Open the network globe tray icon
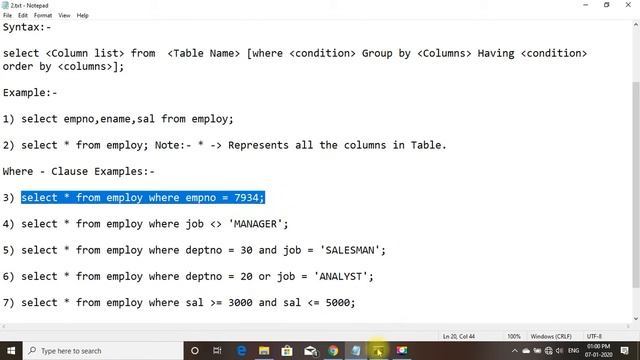 tap(549, 351)
